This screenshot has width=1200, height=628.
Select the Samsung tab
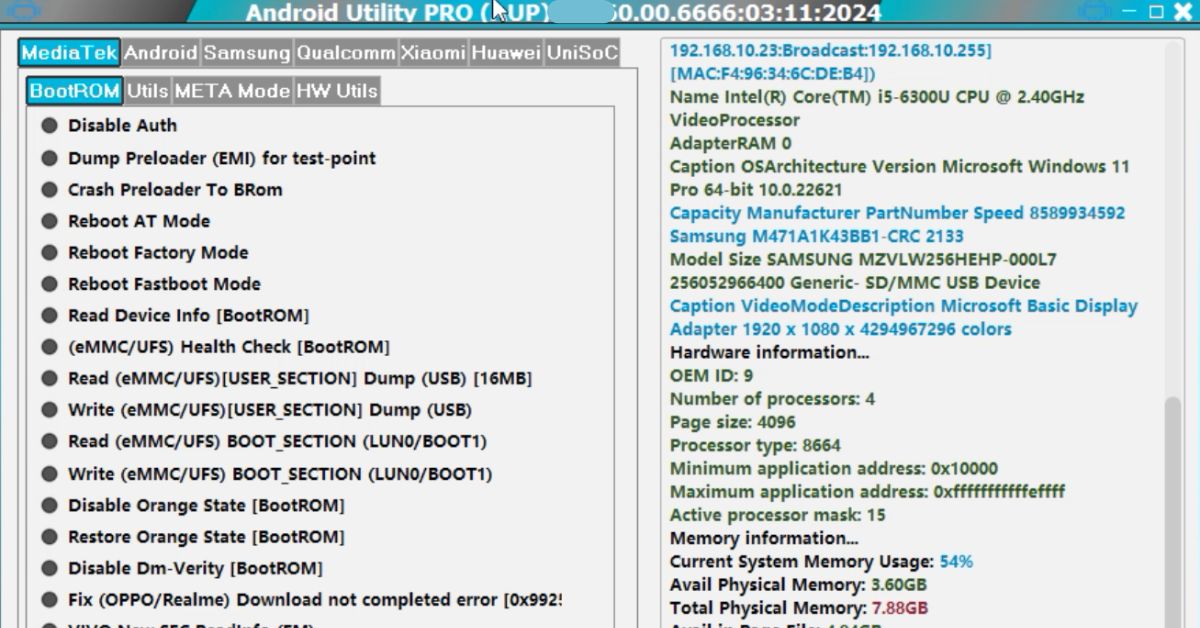(247, 53)
